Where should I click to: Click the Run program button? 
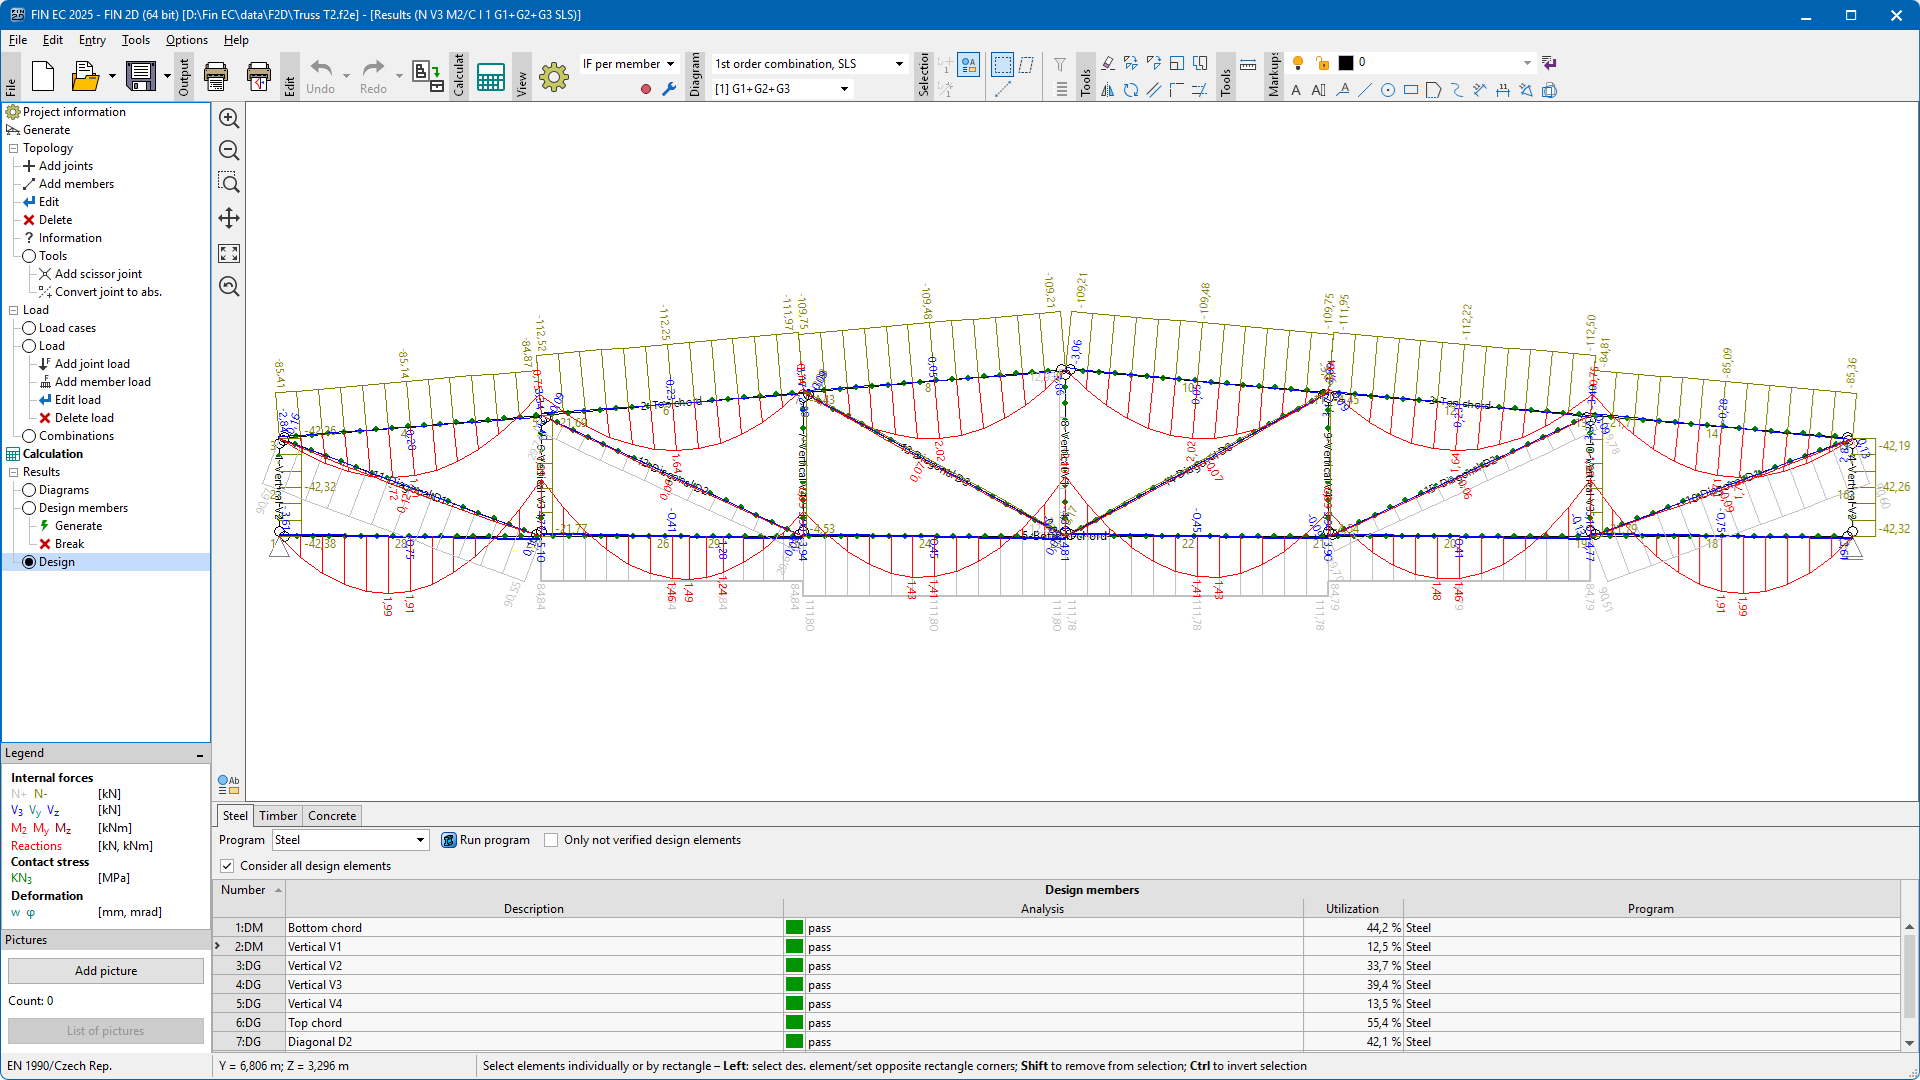coord(486,840)
